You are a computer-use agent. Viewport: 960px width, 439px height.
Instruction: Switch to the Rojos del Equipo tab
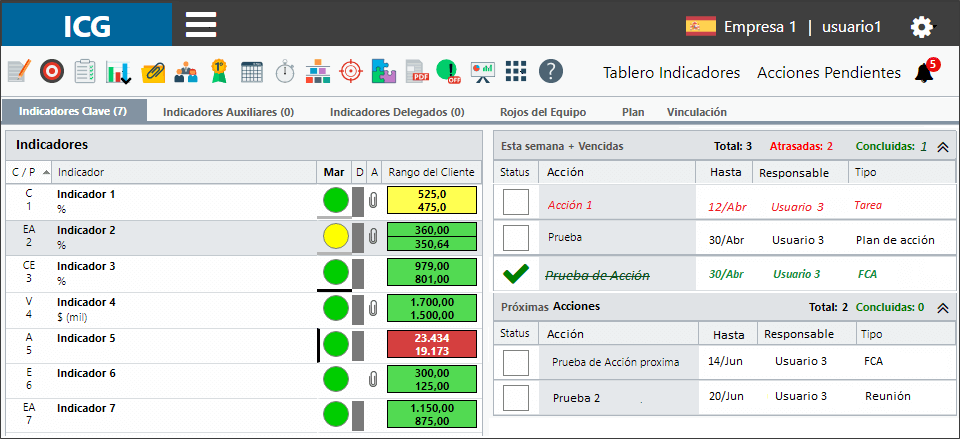(542, 112)
